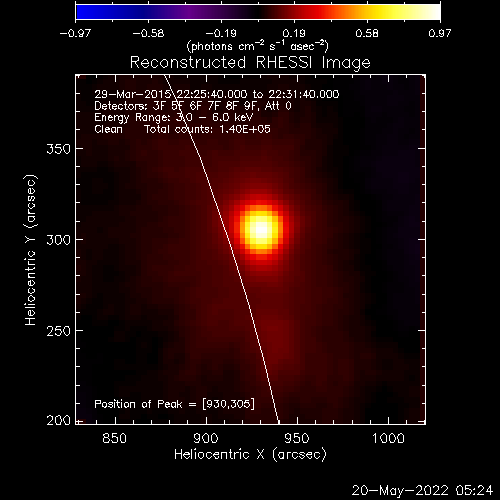The height and width of the screenshot is (500, 500).
Task: Click the 'Reconstructed RHESSI Image' title
Action: tap(250, 62)
